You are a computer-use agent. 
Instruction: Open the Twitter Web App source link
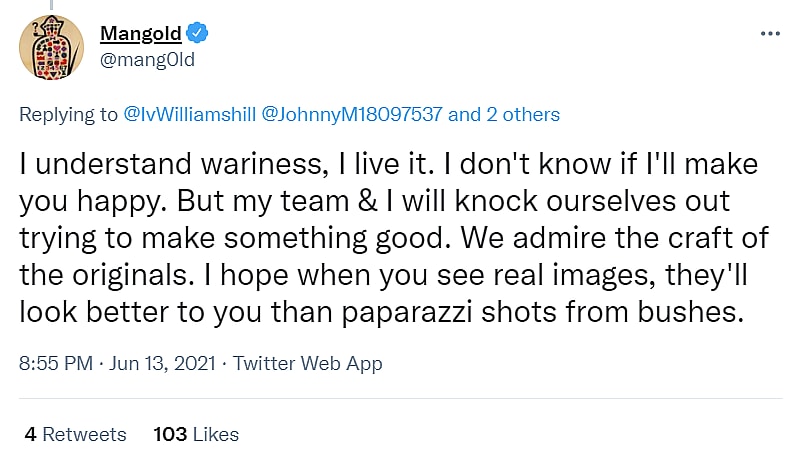[308, 363]
